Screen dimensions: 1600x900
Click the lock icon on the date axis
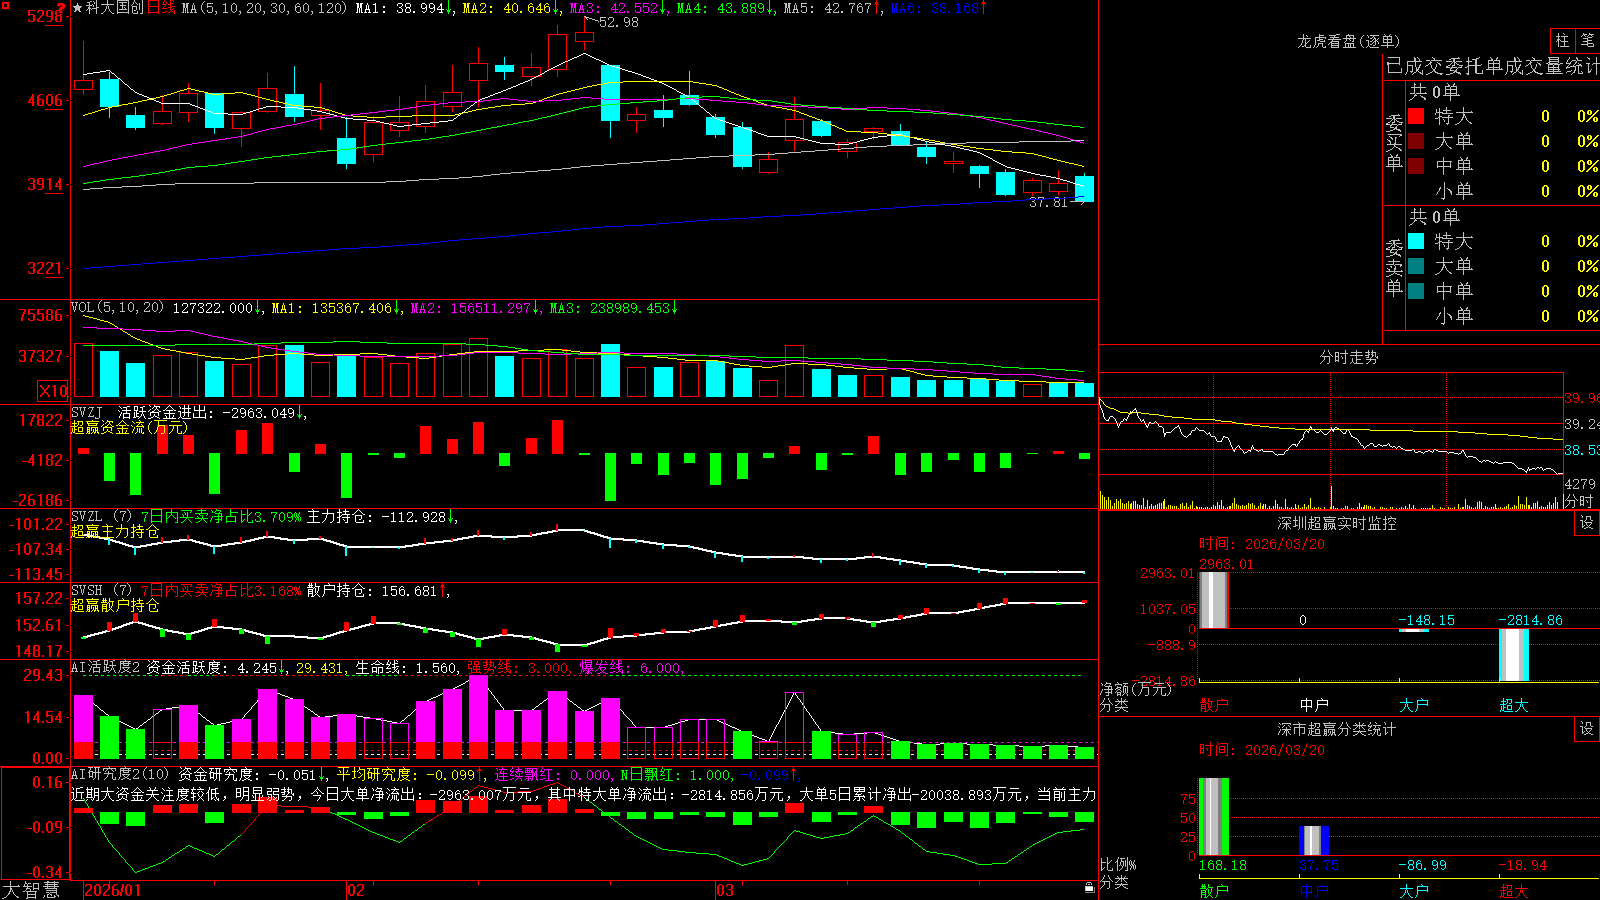[1089, 888]
